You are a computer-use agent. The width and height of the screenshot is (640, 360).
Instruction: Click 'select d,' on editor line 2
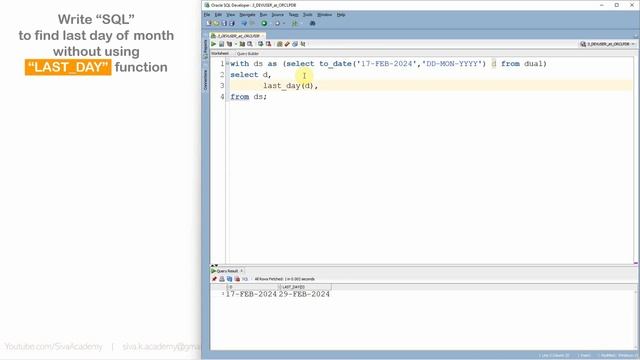point(251,75)
